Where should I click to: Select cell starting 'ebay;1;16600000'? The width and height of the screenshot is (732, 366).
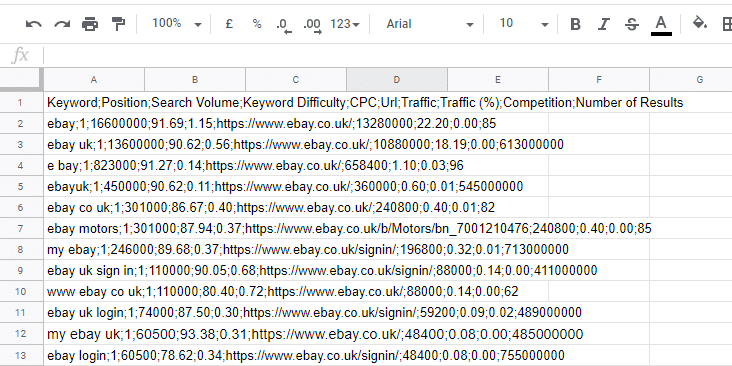point(94,123)
